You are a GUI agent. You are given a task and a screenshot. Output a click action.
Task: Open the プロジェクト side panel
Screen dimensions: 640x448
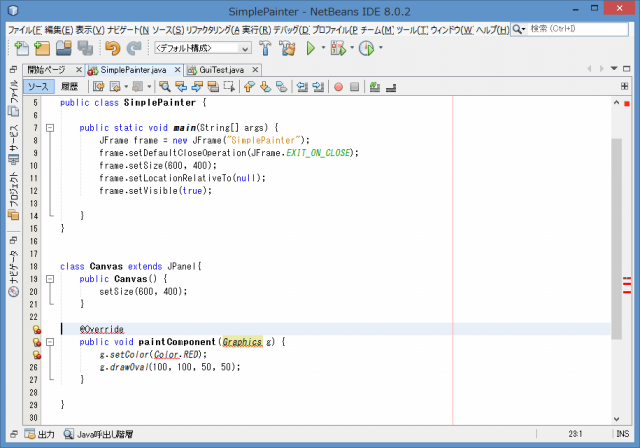pos(13,196)
